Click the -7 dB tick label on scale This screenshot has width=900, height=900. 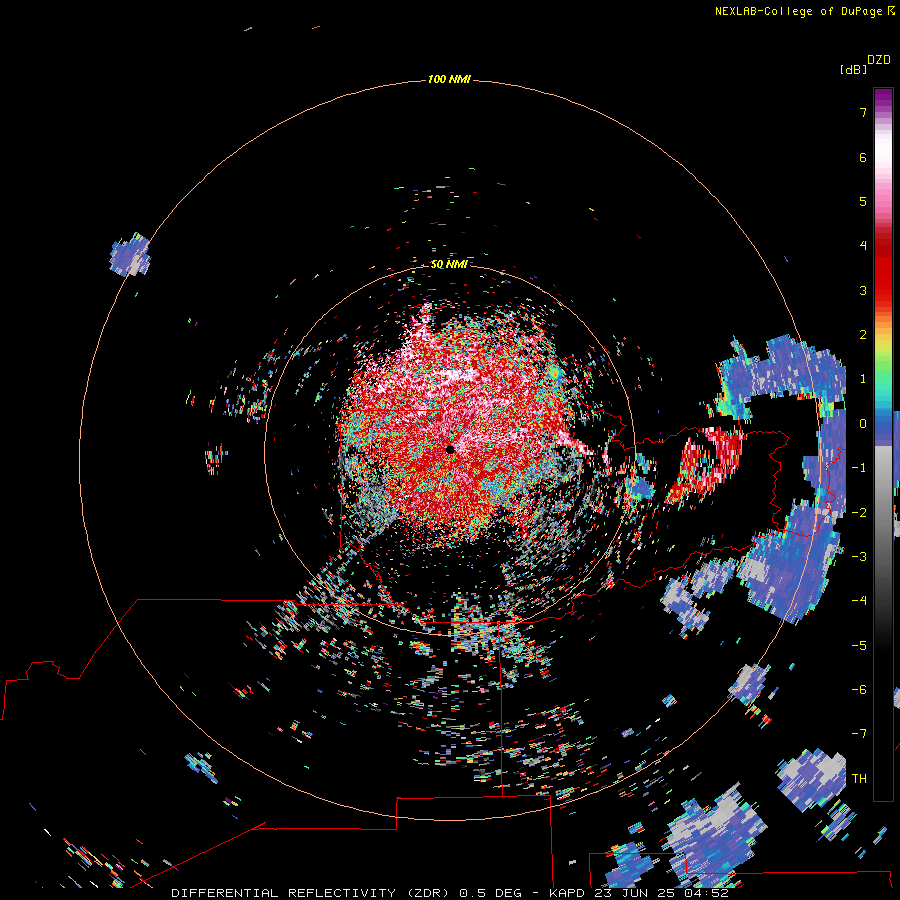tap(859, 734)
